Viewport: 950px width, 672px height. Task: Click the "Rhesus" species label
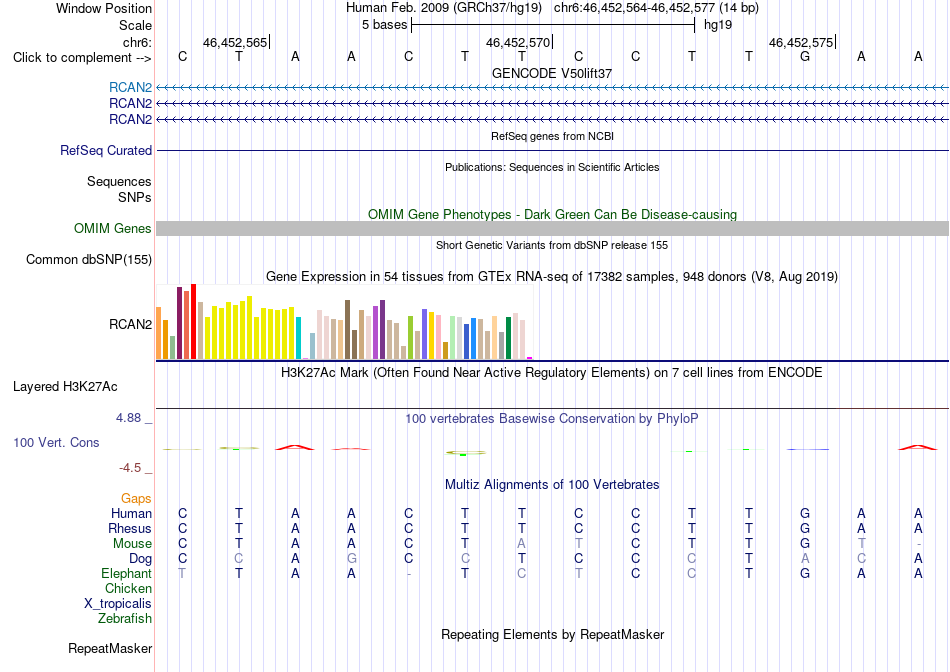click(x=130, y=528)
